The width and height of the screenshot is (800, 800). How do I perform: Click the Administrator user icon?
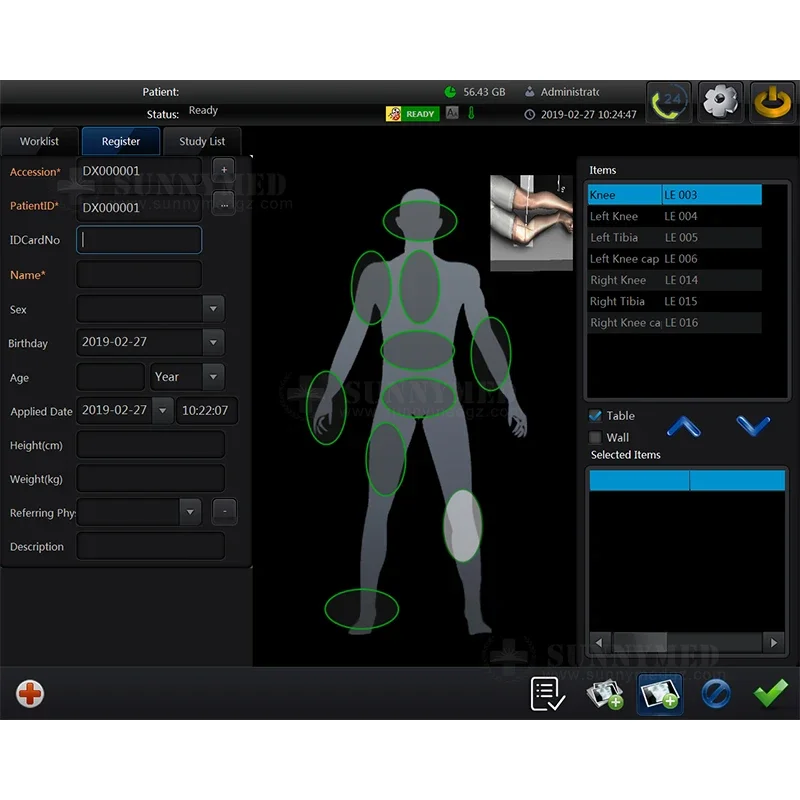tap(530, 92)
